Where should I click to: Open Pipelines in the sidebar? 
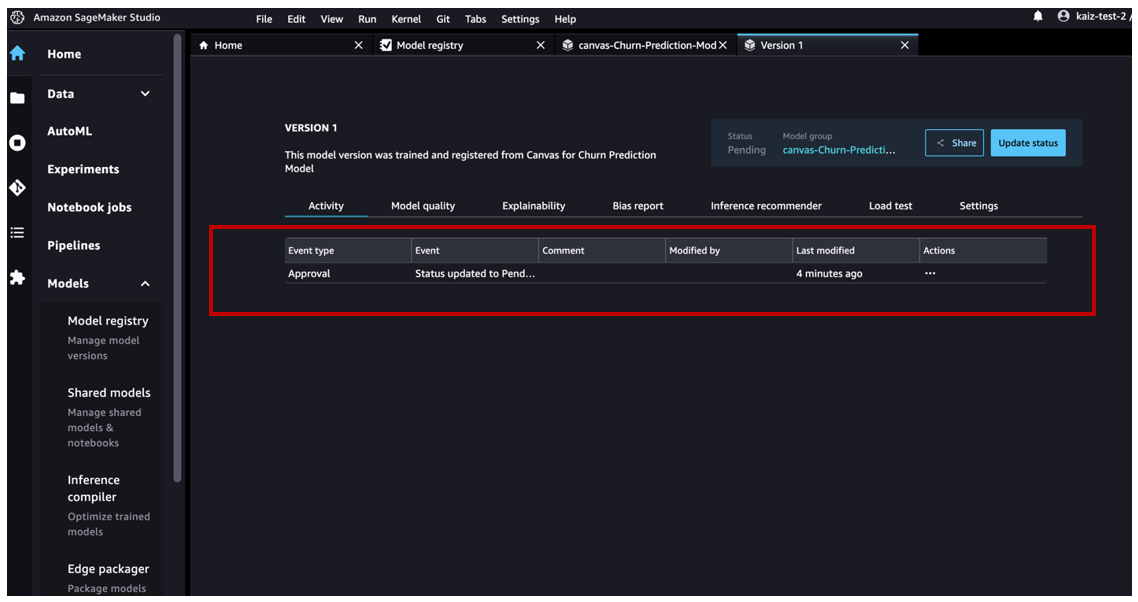[74, 245]
